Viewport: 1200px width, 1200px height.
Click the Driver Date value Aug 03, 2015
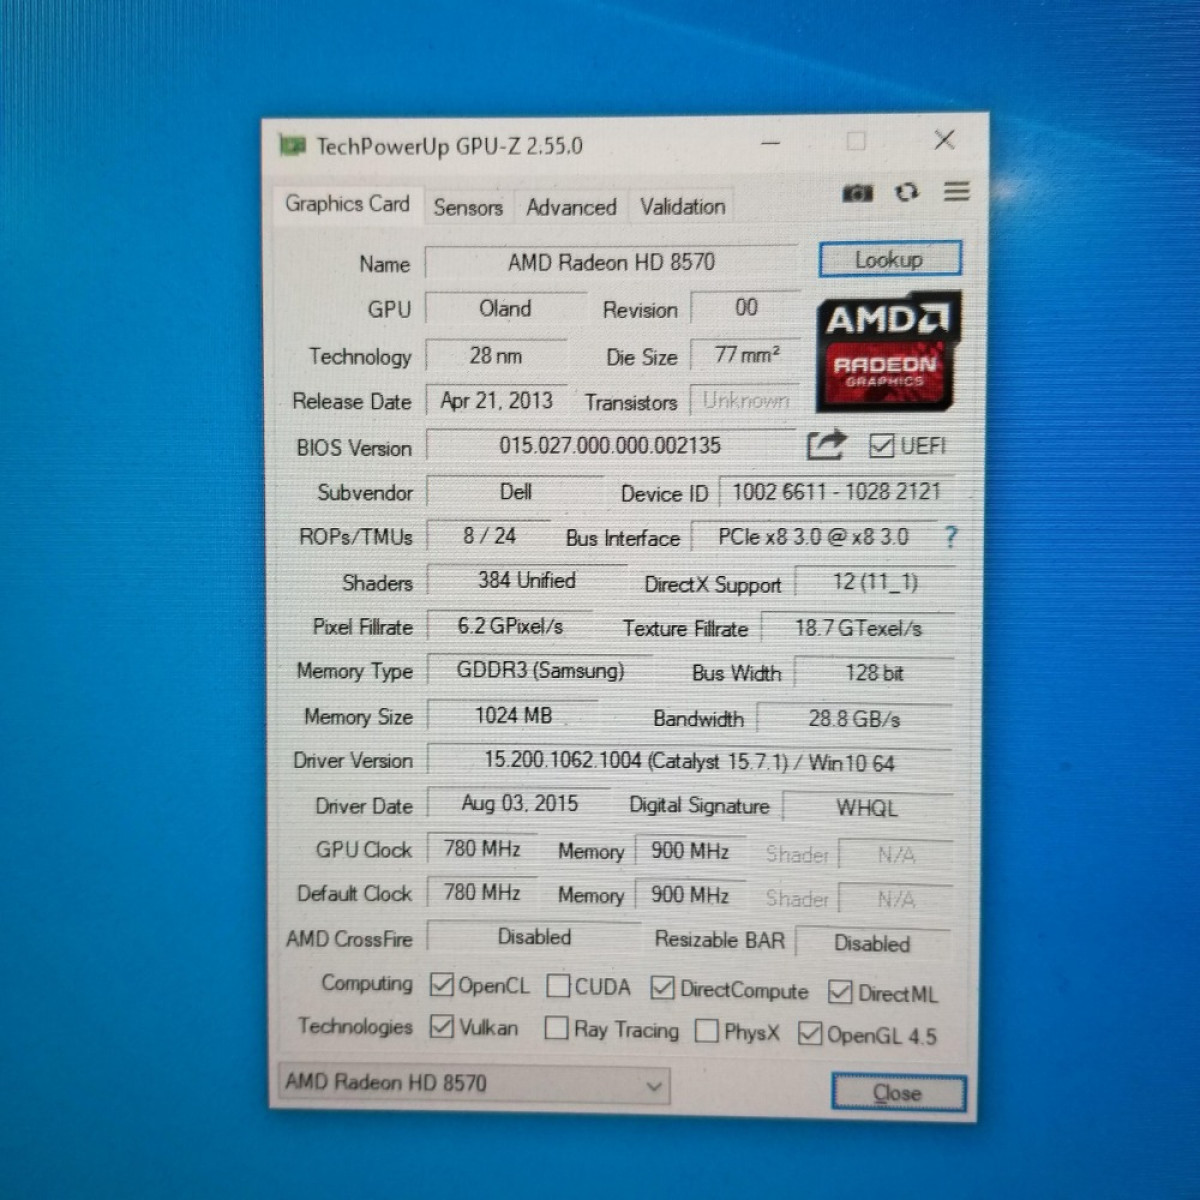point(519,803)
